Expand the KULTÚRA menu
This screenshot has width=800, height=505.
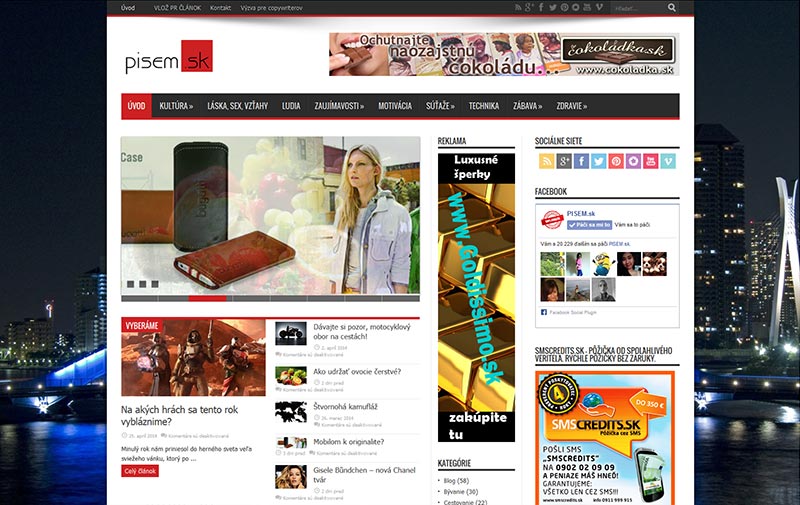coord(176,106)
